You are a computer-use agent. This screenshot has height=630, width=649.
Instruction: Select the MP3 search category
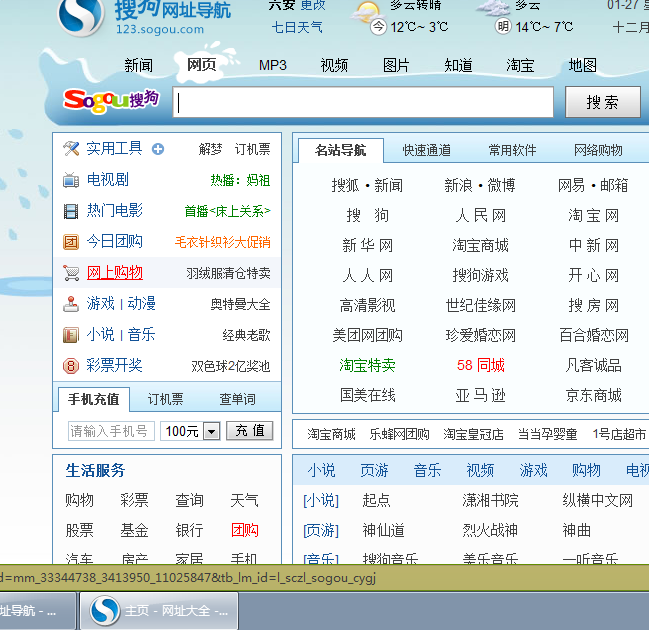coord(272,65)
